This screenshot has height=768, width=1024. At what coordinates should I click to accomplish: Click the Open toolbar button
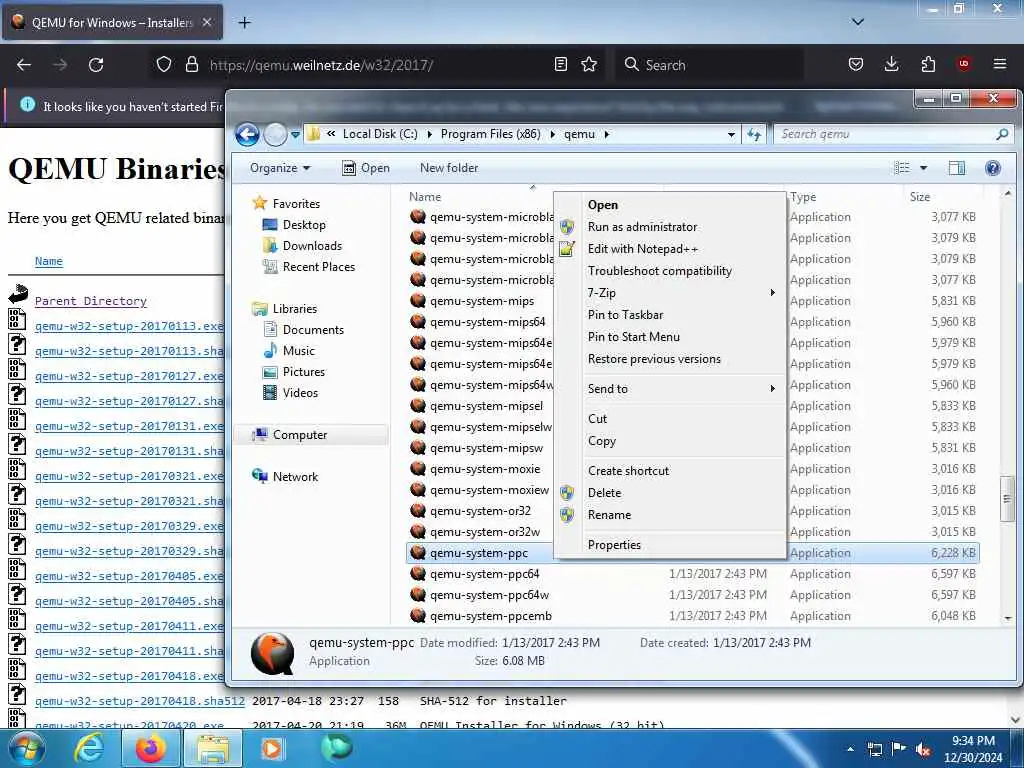coord(366,168)
